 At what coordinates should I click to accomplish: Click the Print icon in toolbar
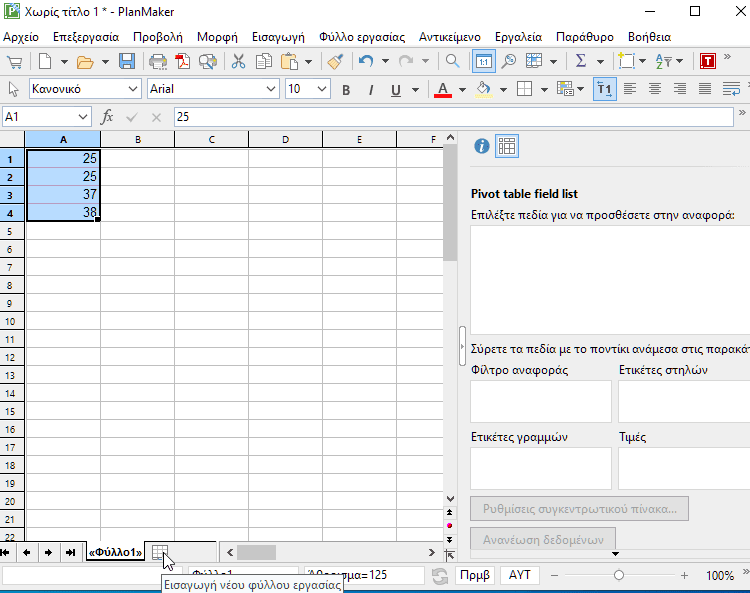pyautogui.click(x=158, y=62)
